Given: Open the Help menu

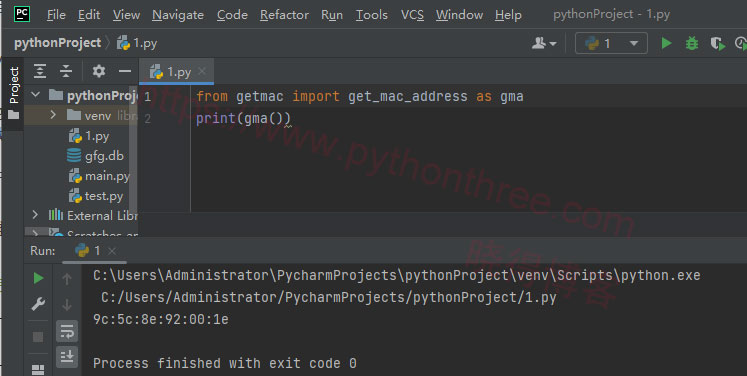Looking at the screenshot, I should [x=508, y=15].
